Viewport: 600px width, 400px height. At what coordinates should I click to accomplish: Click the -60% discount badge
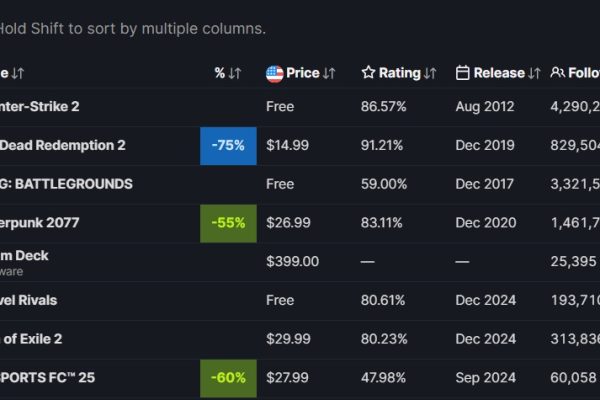(x=228, y=378)
